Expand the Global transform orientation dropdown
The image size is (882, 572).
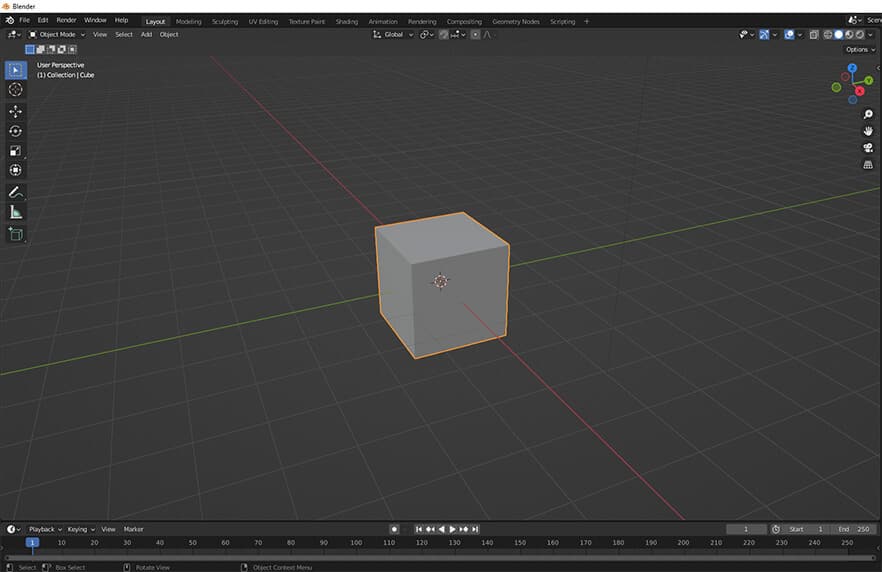coord(393,34)
